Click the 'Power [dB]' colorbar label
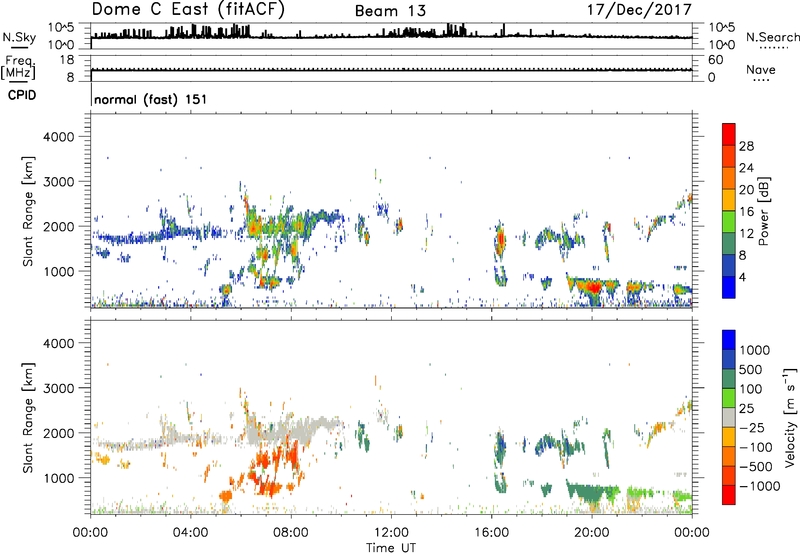Viewport: 800px width, 554px height. click(x=764, y=211)
